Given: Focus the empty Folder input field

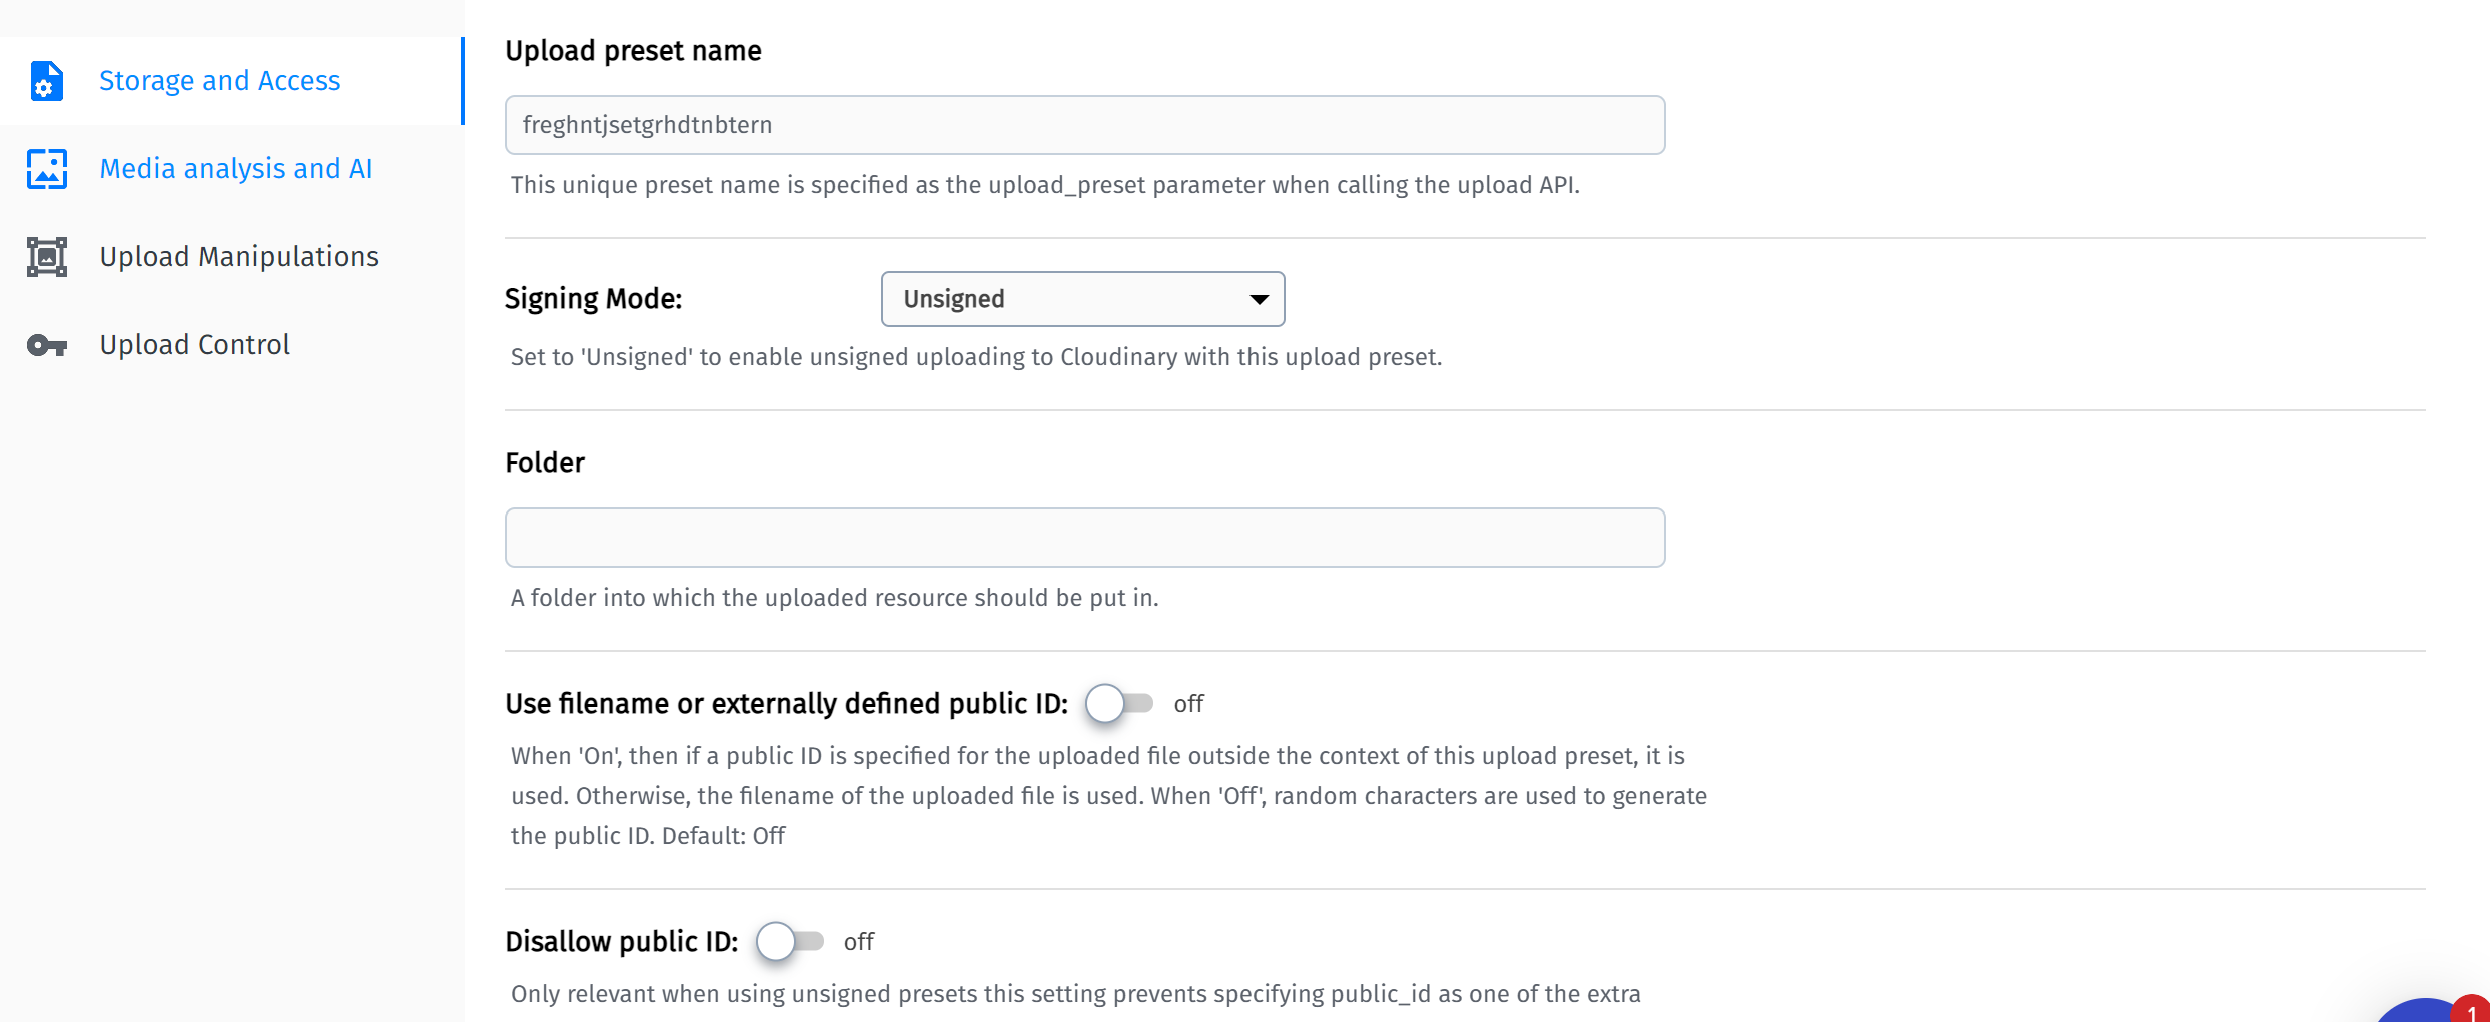Looking at the screenshot, I should (1084, 537).
